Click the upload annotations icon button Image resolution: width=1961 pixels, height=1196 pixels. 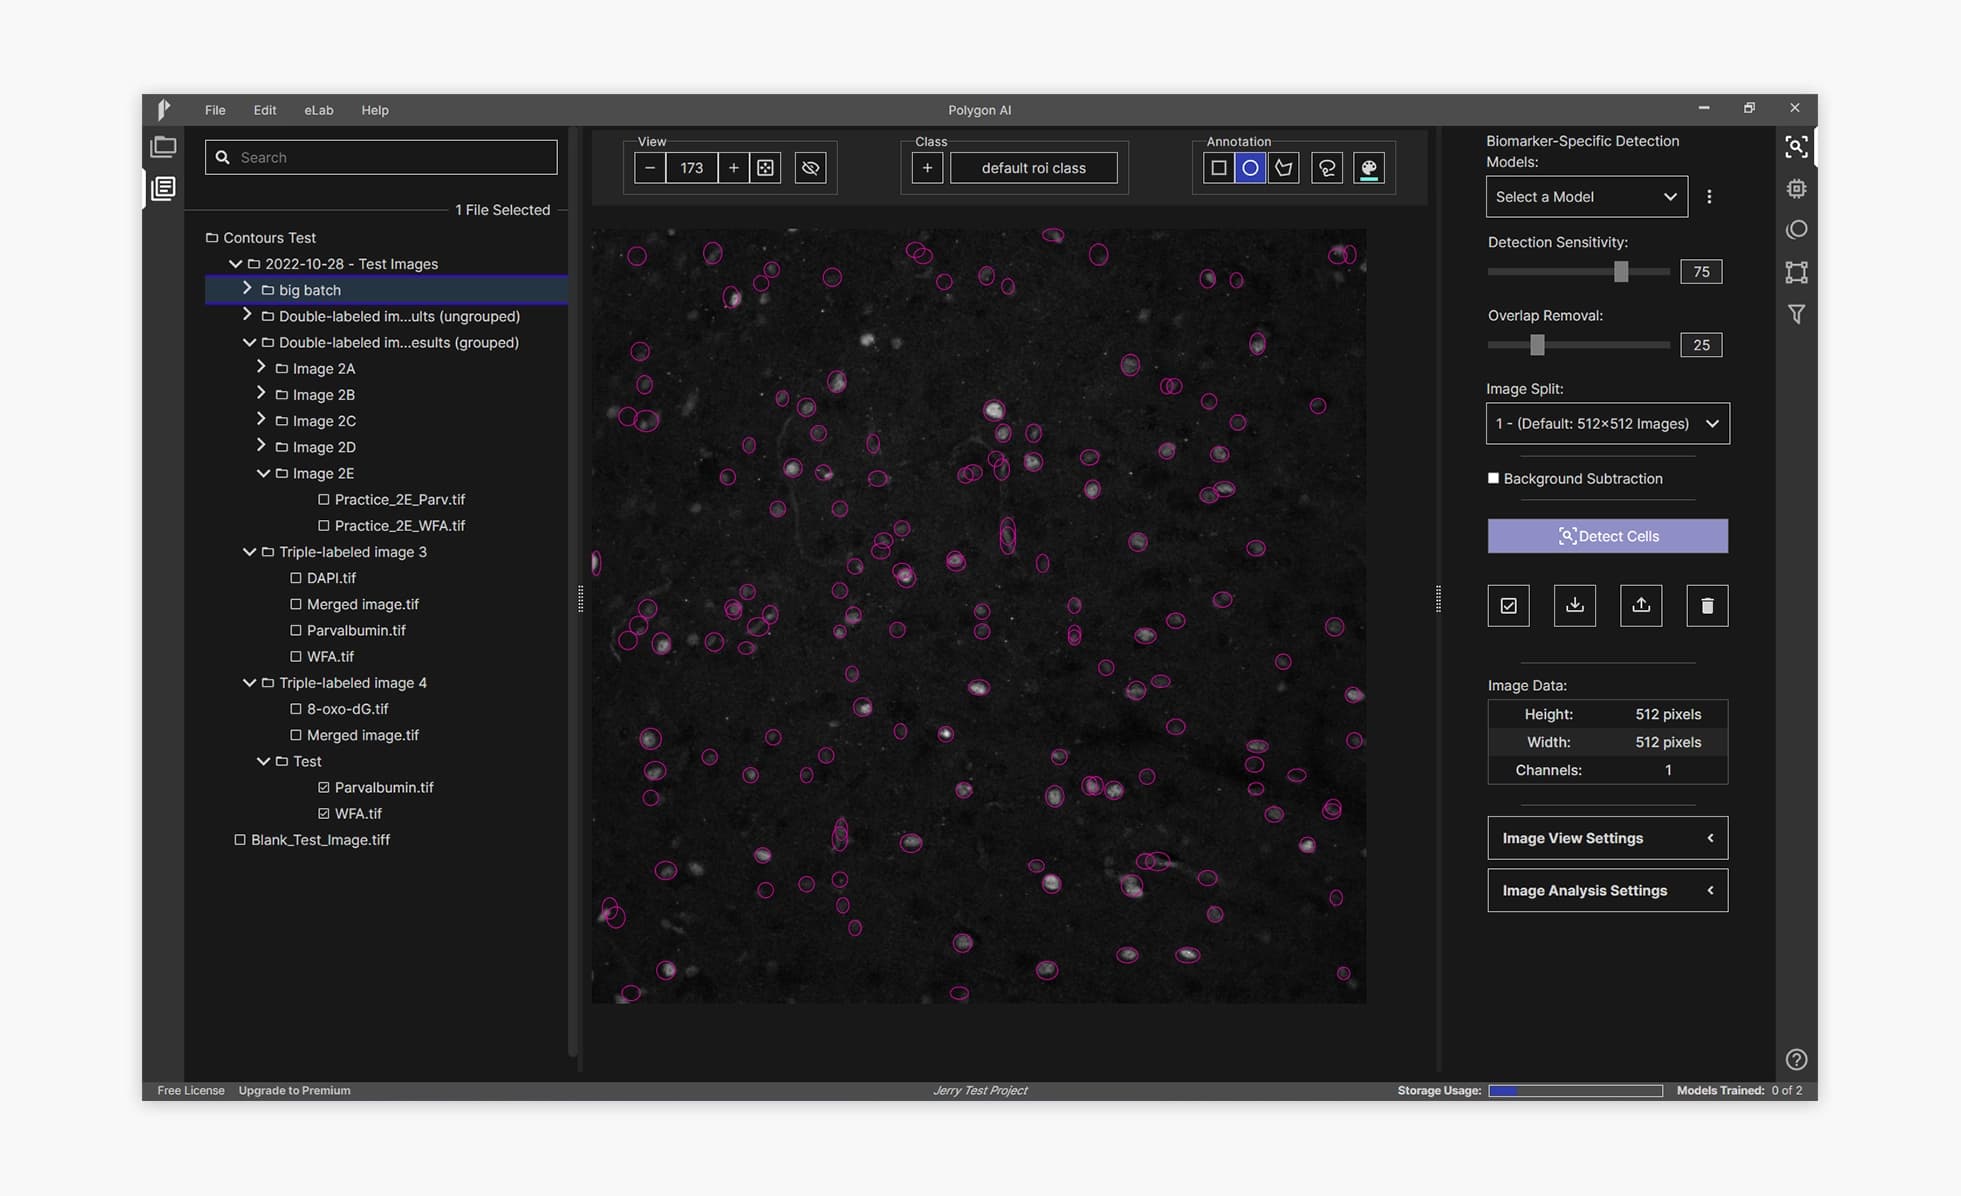tap(1641, 606)
